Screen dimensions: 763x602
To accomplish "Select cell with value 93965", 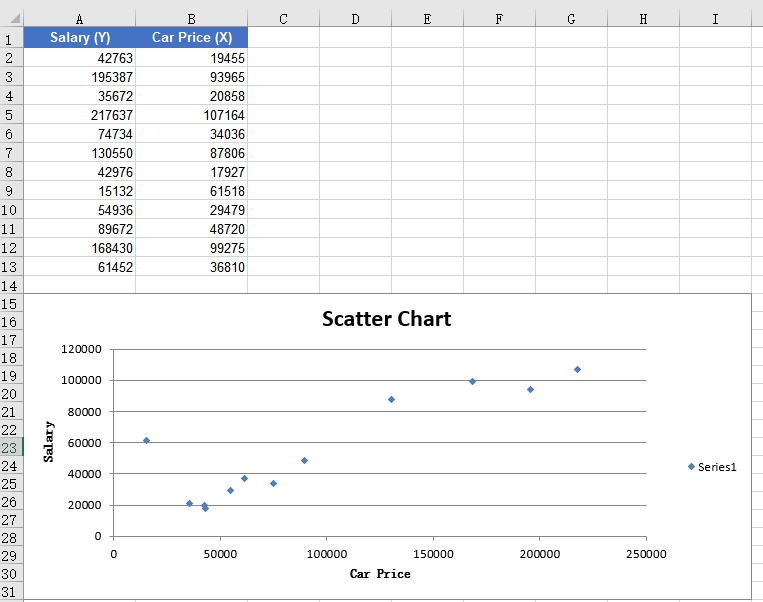I will (191, 77).
